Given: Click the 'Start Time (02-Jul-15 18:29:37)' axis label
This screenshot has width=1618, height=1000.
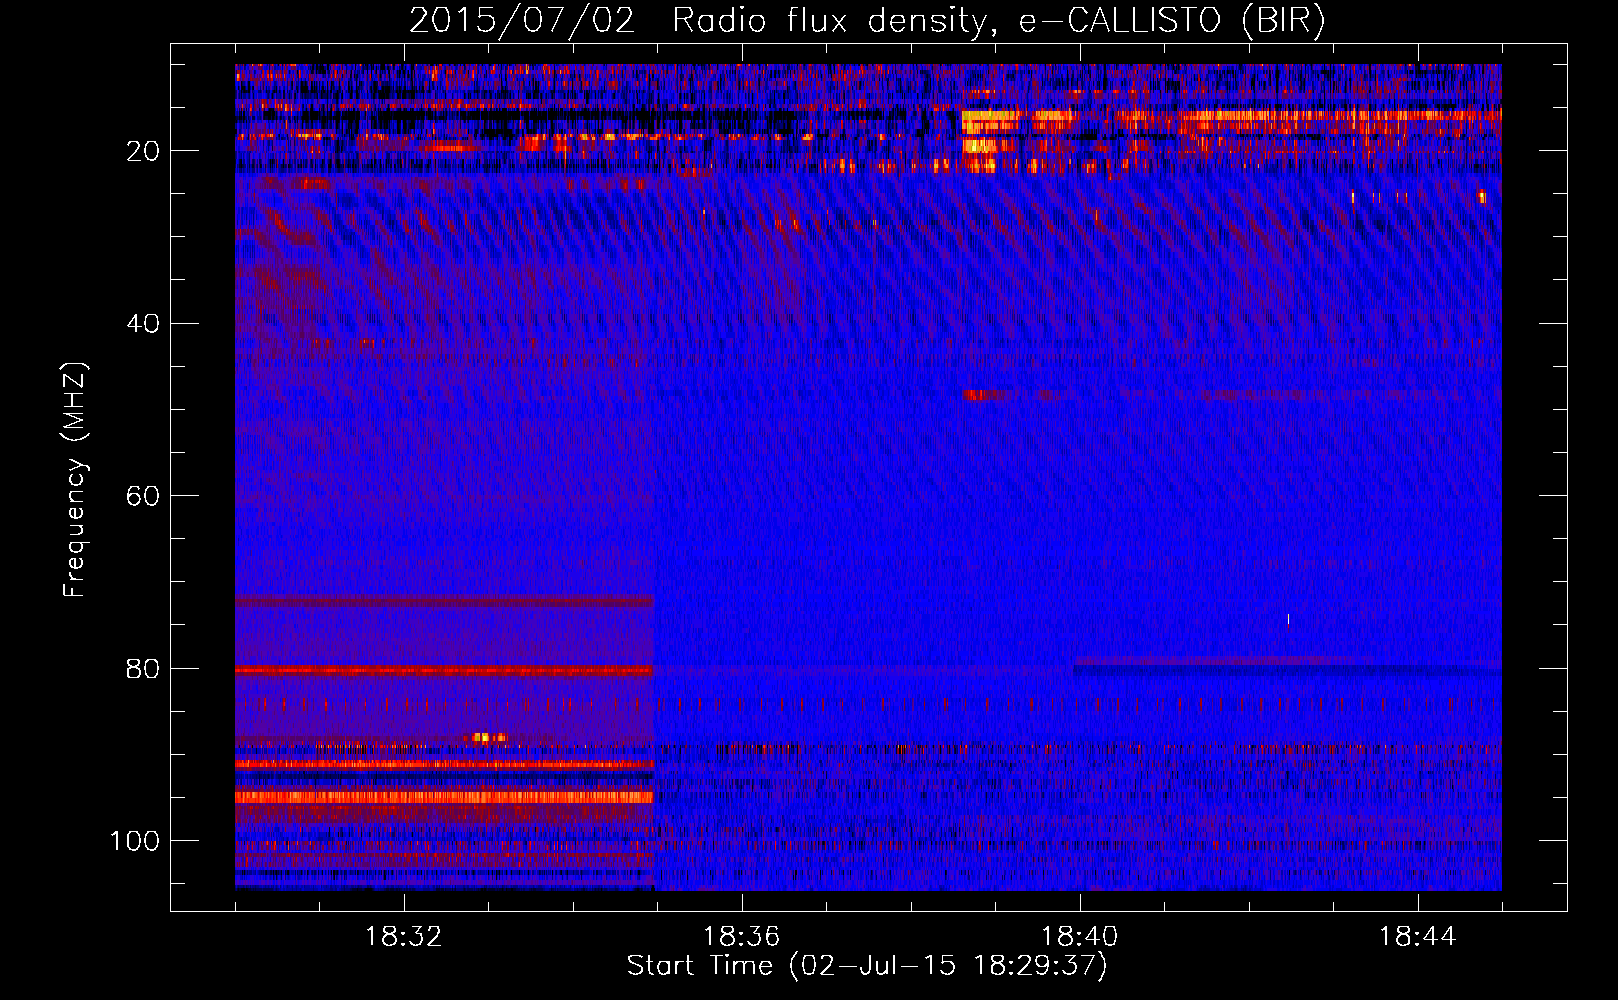Looking at the screenshot, I should coord(867,966).
